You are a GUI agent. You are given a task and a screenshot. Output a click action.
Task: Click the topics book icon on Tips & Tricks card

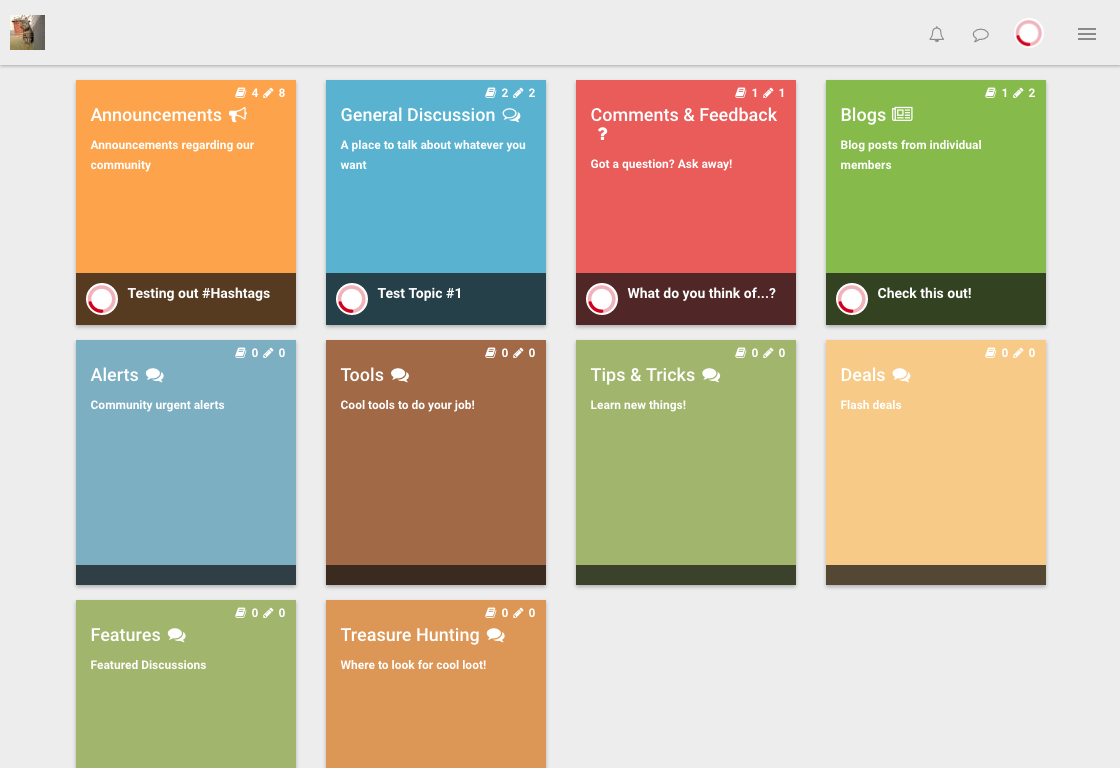tap(741, 353)
